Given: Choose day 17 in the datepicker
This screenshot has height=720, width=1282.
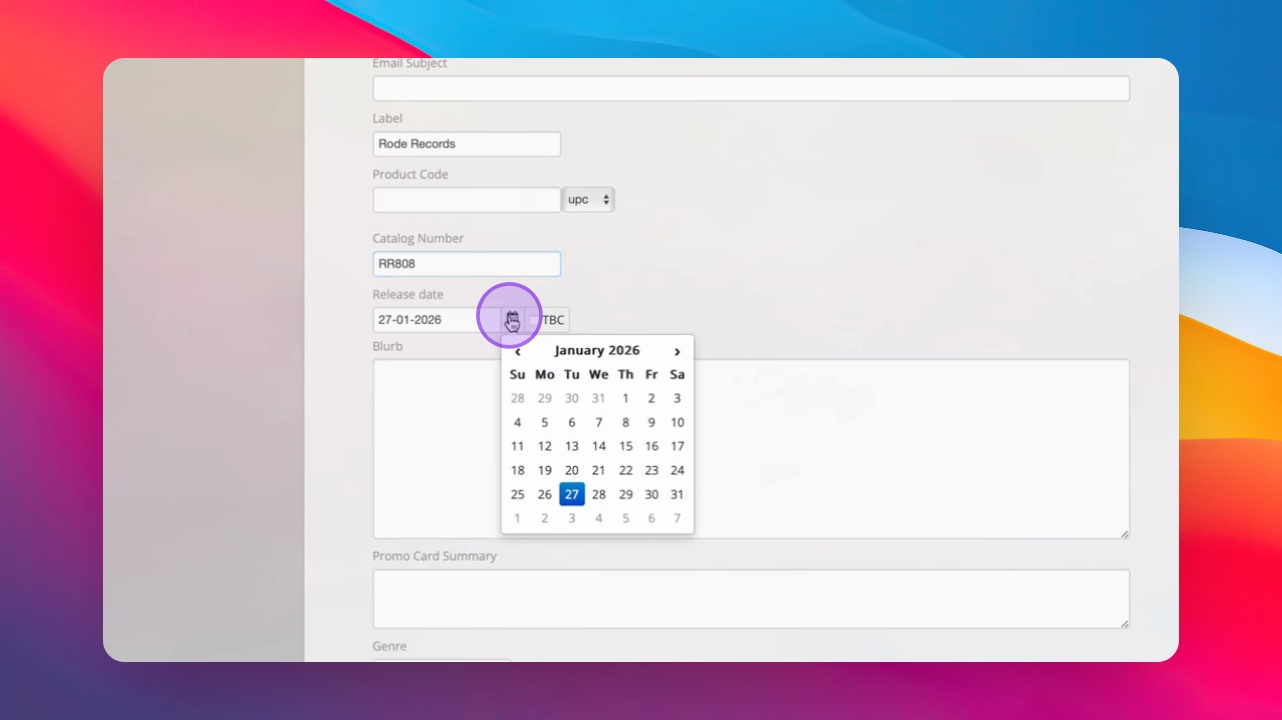Looking at the screenshot, I should [x=677, y=446].
